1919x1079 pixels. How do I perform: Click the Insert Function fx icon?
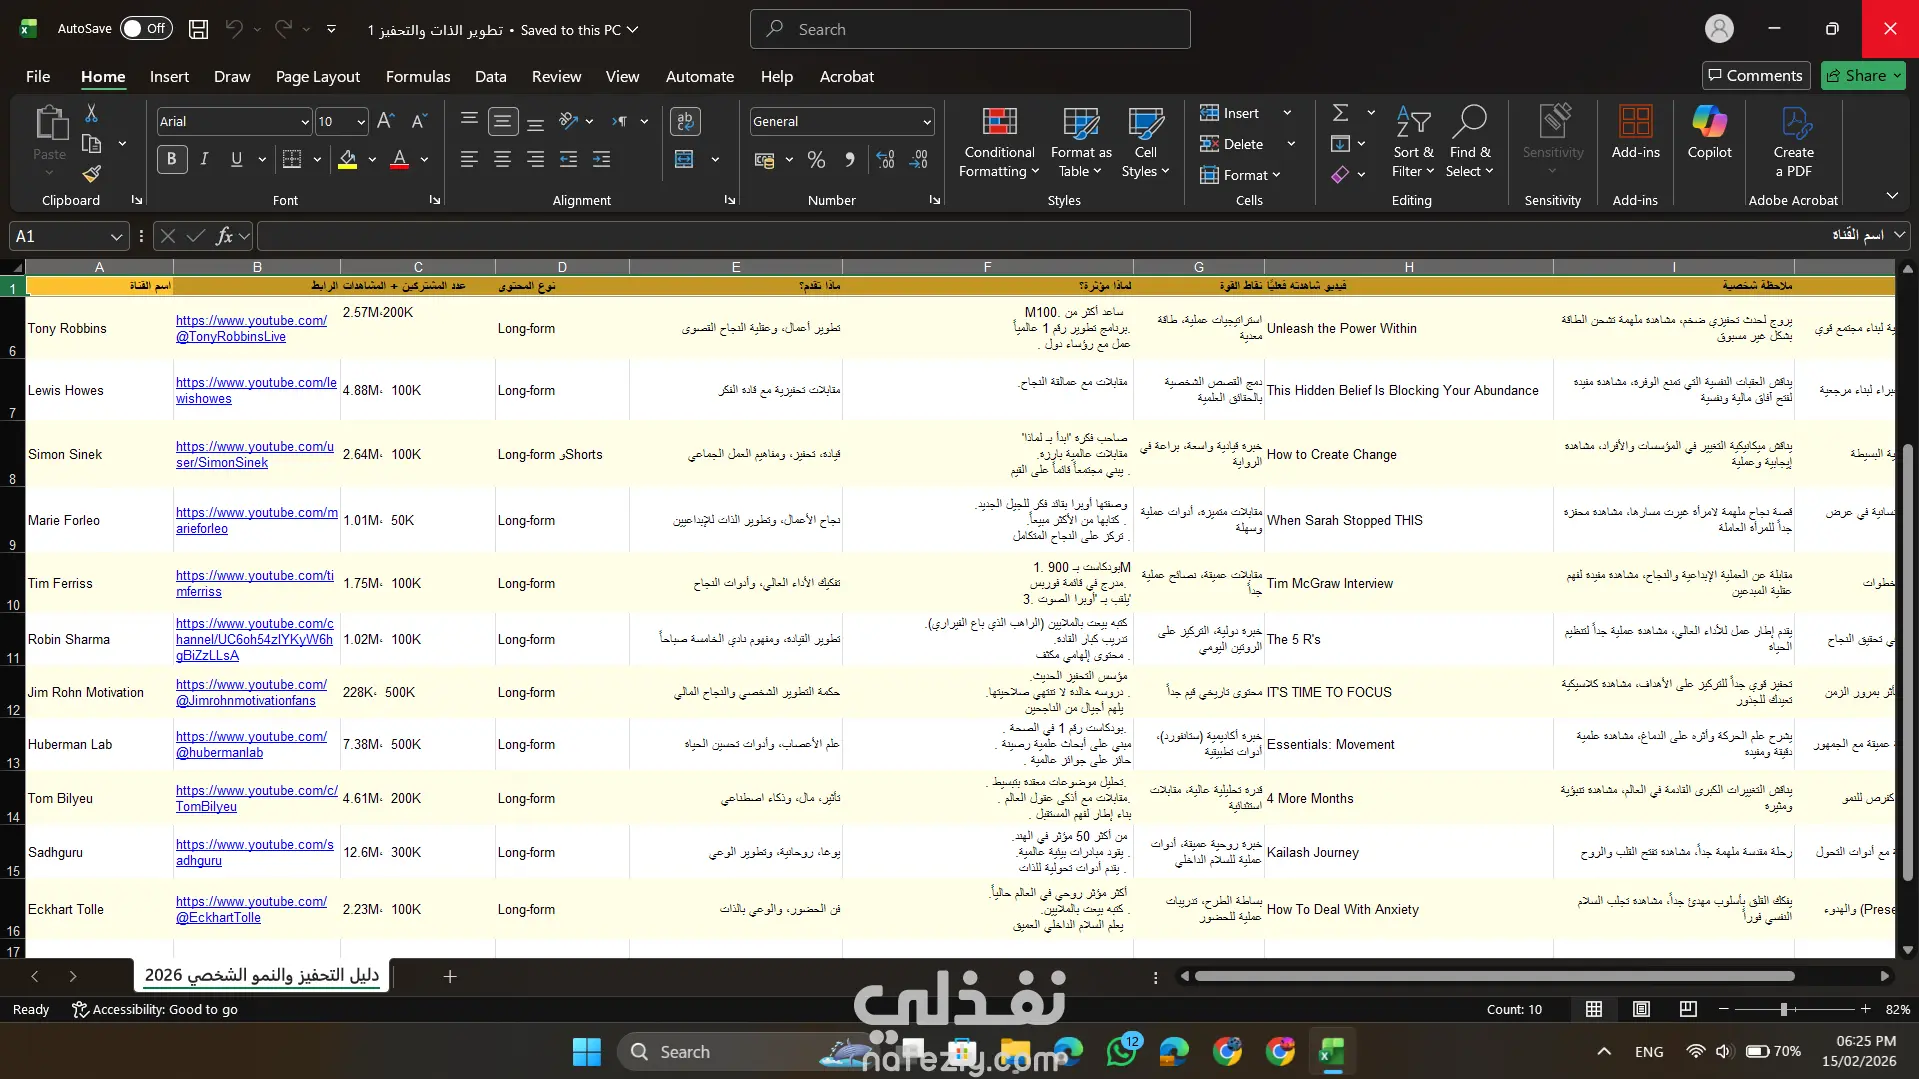pos(224,236)
